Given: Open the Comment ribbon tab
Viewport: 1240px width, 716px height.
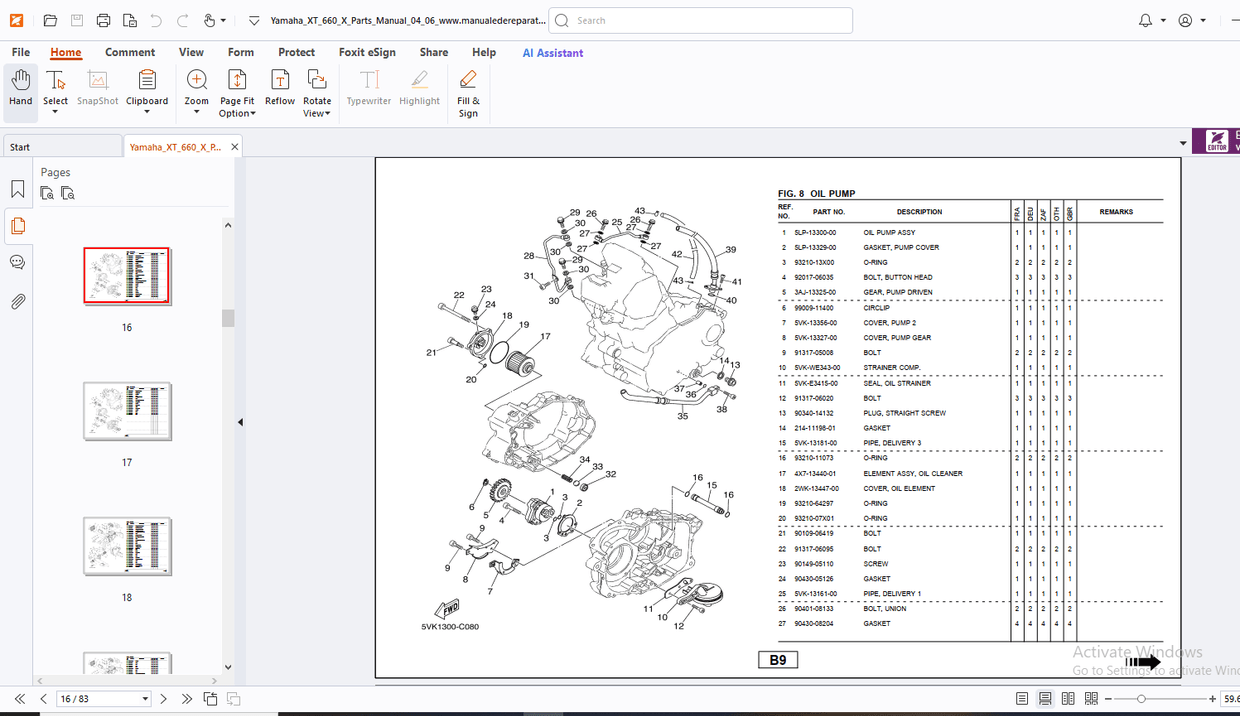Looking at the screenshot, I should [x=130, y=52].
